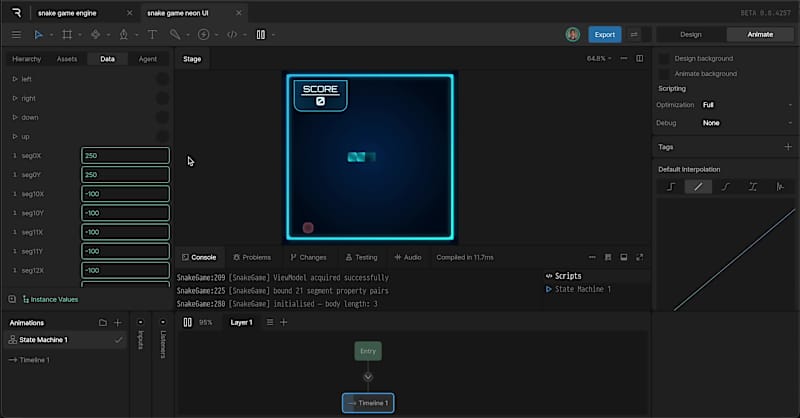Select the Artboard frame tool
The image size is (800, 418).
67,35
